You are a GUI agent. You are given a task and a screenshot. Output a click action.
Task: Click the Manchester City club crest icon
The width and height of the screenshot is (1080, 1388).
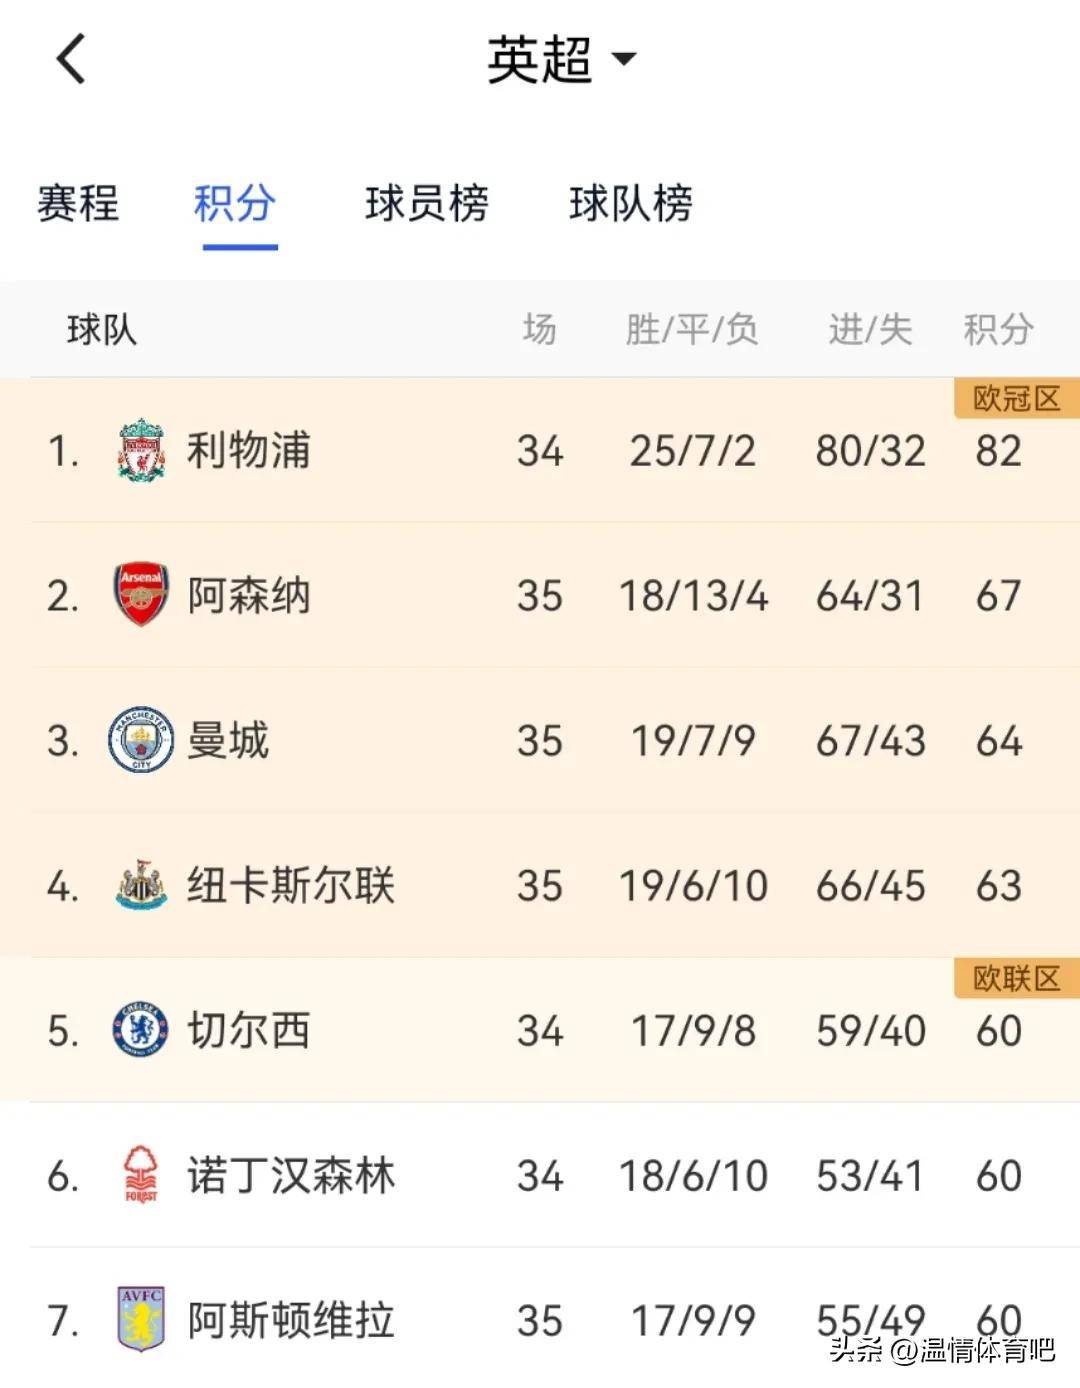[x=143, y=741]
